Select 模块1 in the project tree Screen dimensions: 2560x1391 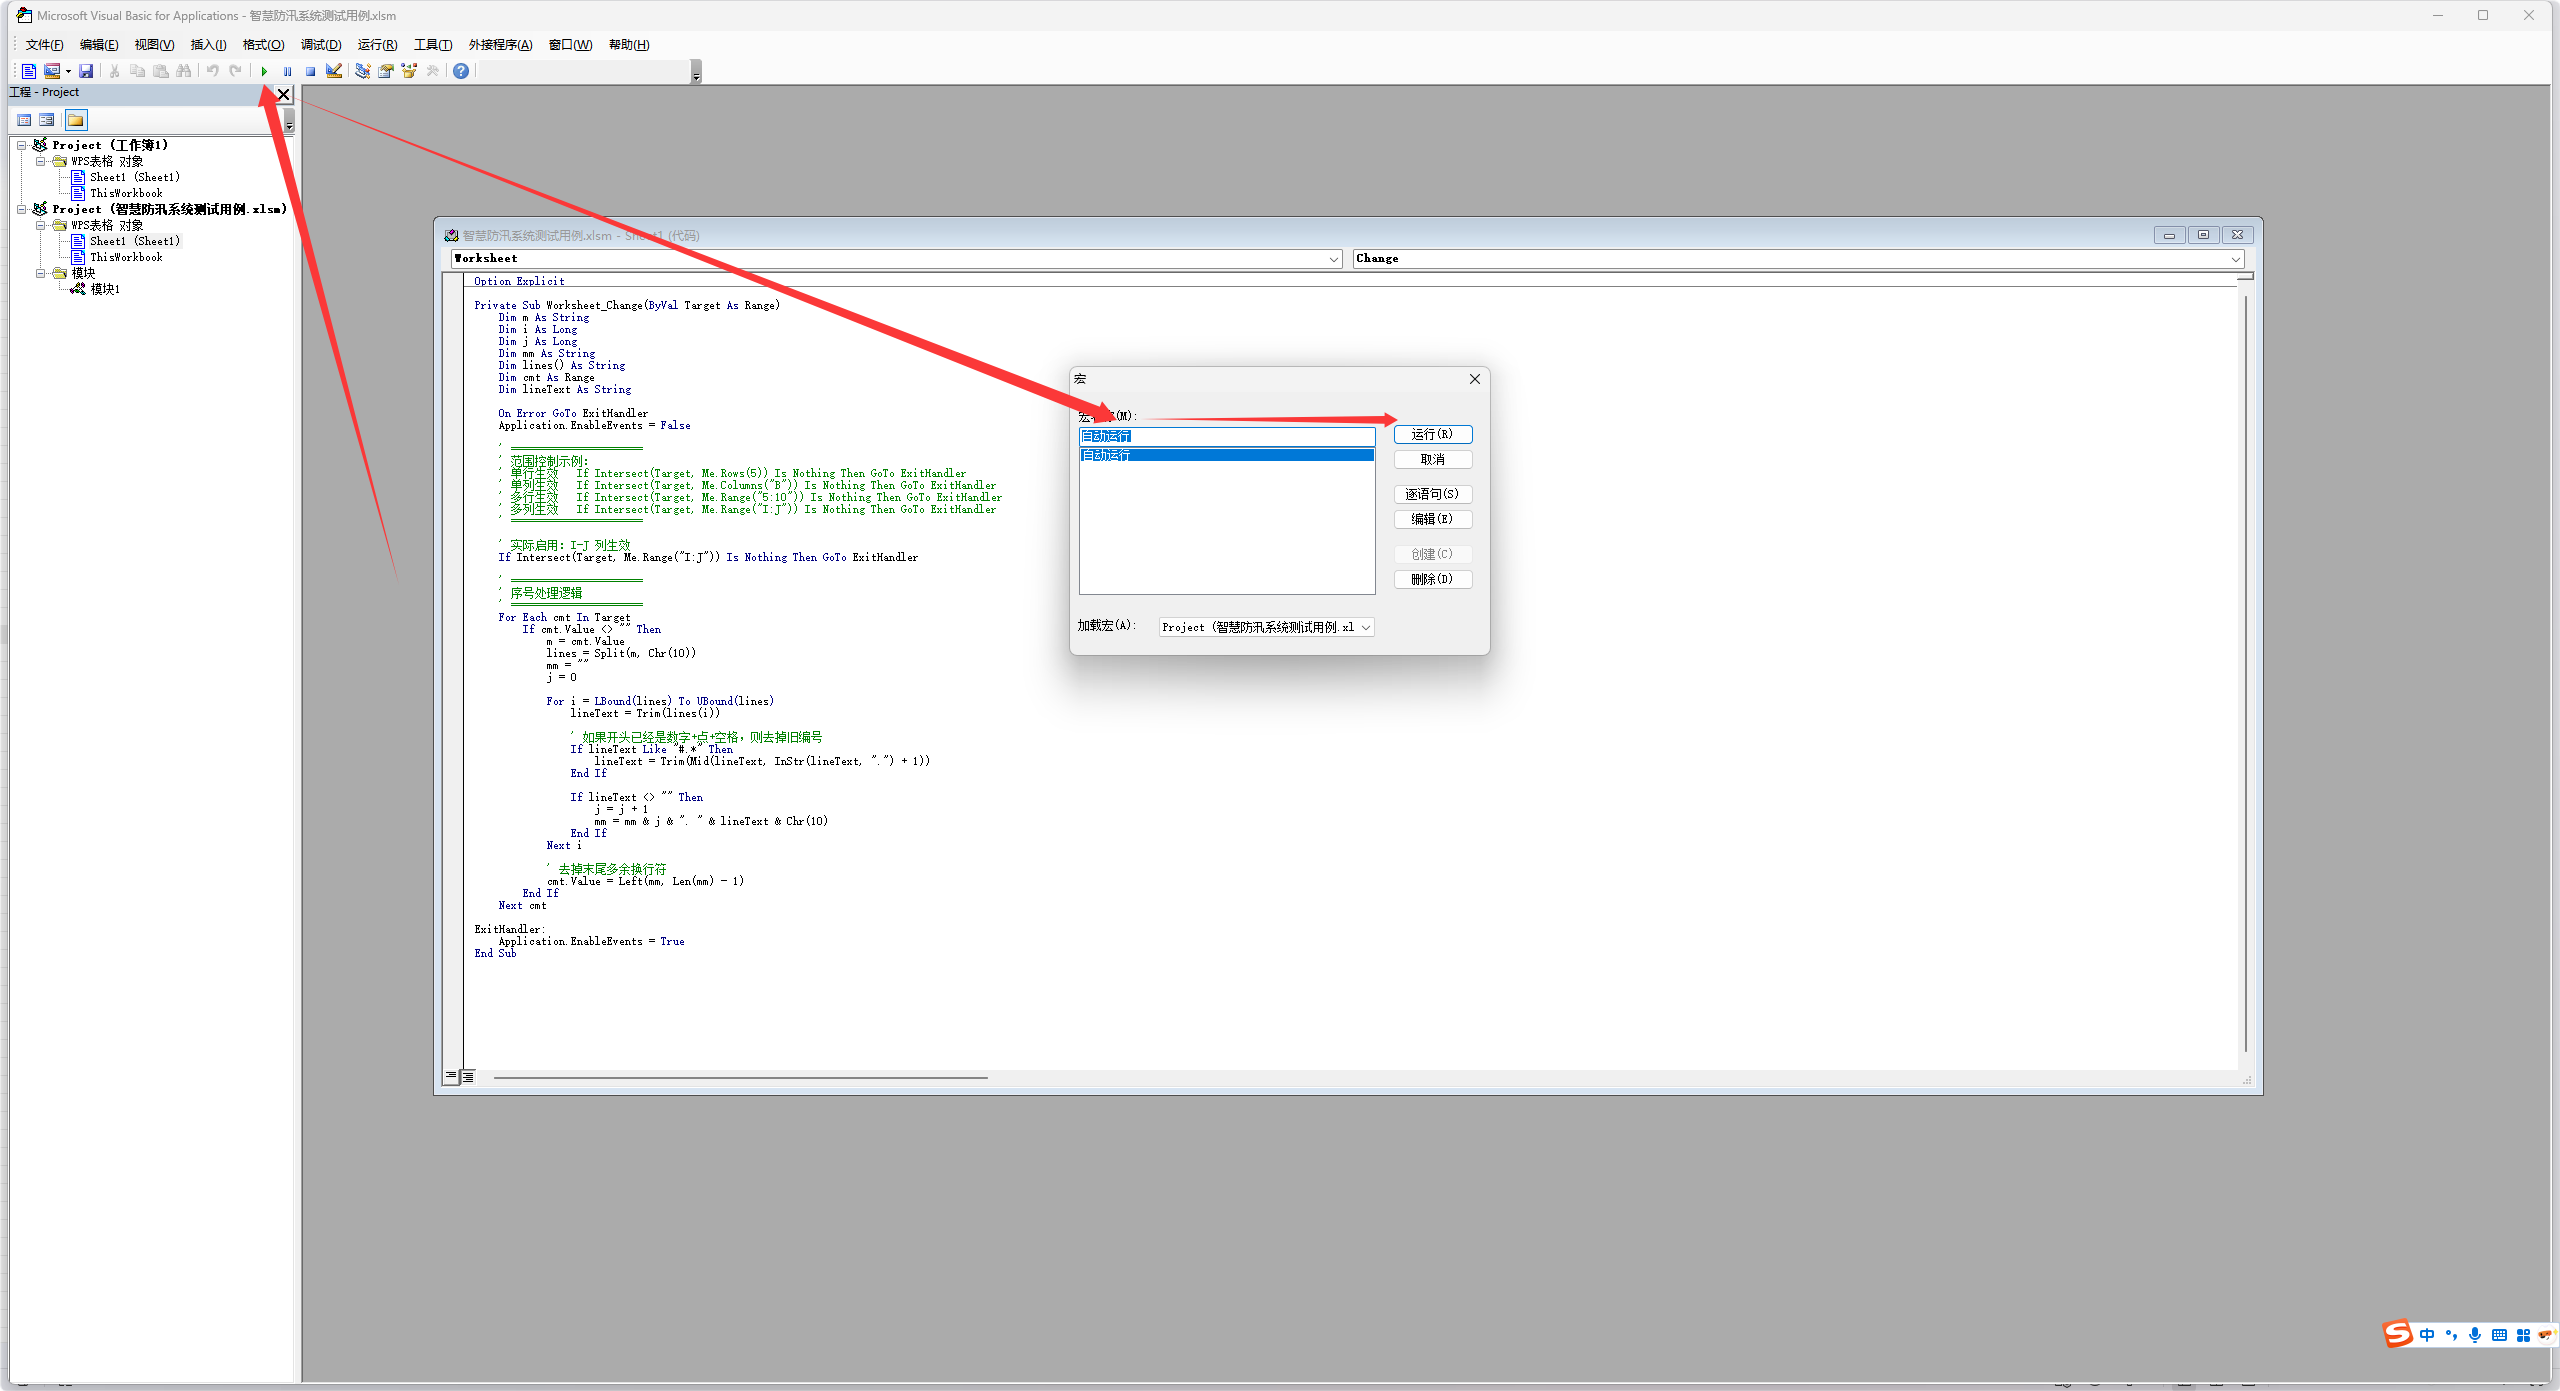pyautogui.click(x=104, y=289)
